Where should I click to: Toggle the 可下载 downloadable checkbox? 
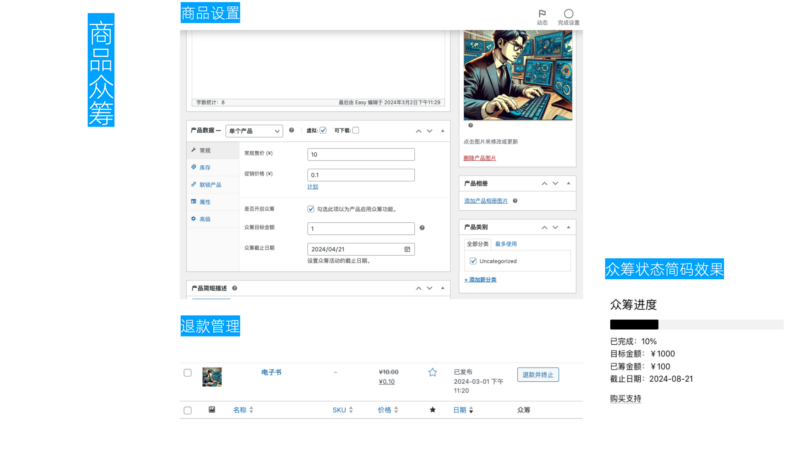(356, 131)
